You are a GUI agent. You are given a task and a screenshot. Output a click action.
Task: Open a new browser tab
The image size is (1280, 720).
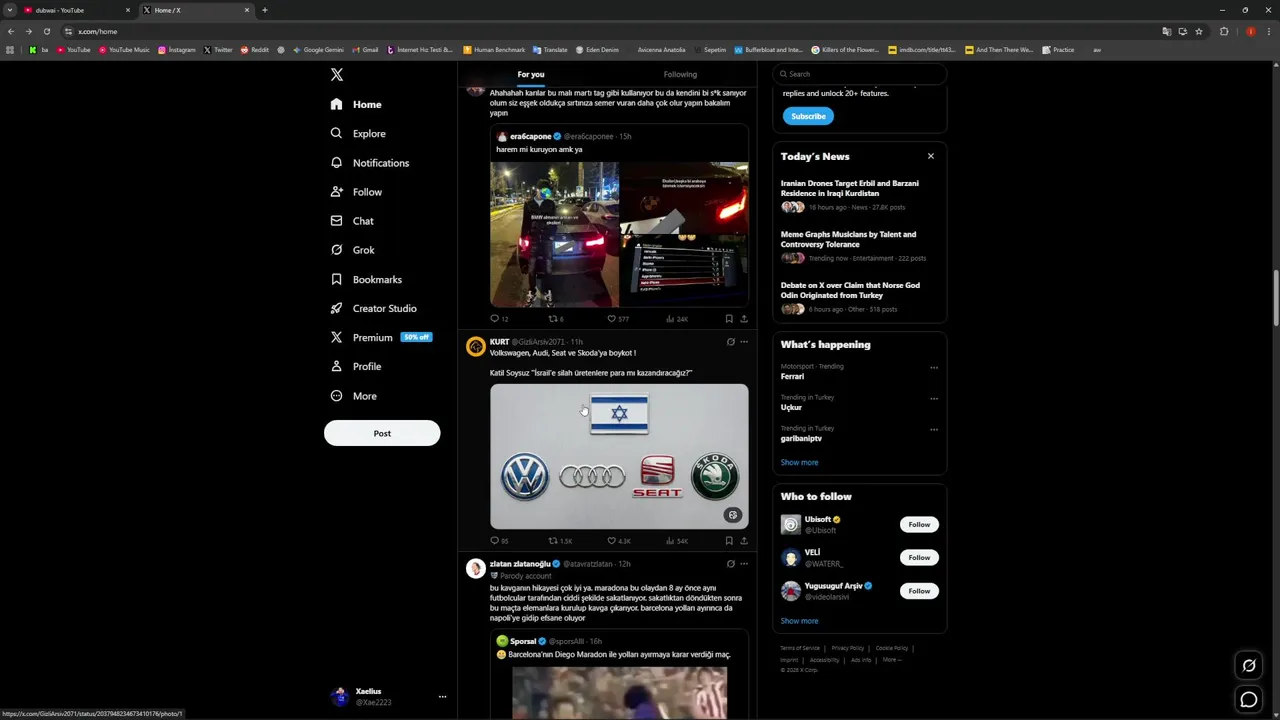265,10
